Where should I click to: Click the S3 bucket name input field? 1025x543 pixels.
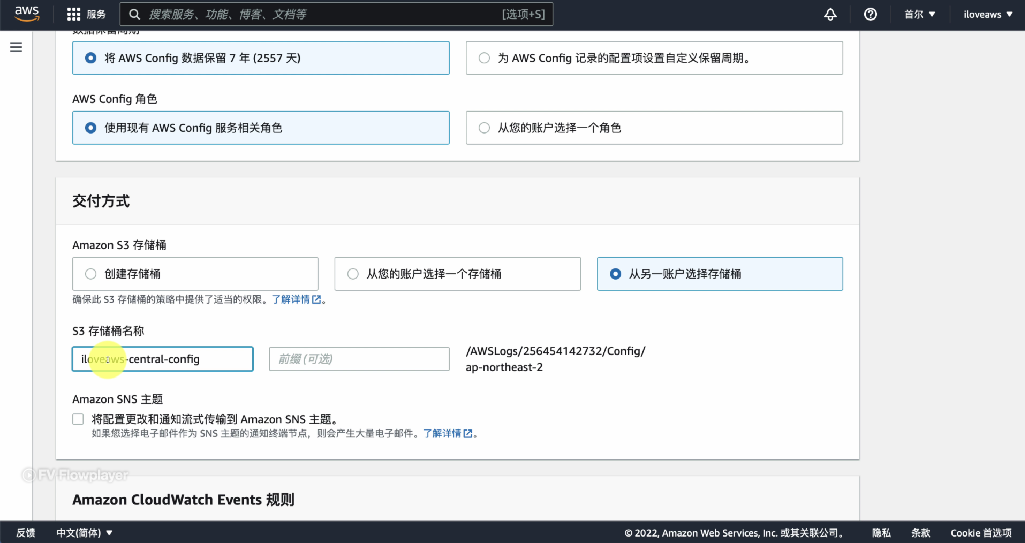tap(163, 359)
